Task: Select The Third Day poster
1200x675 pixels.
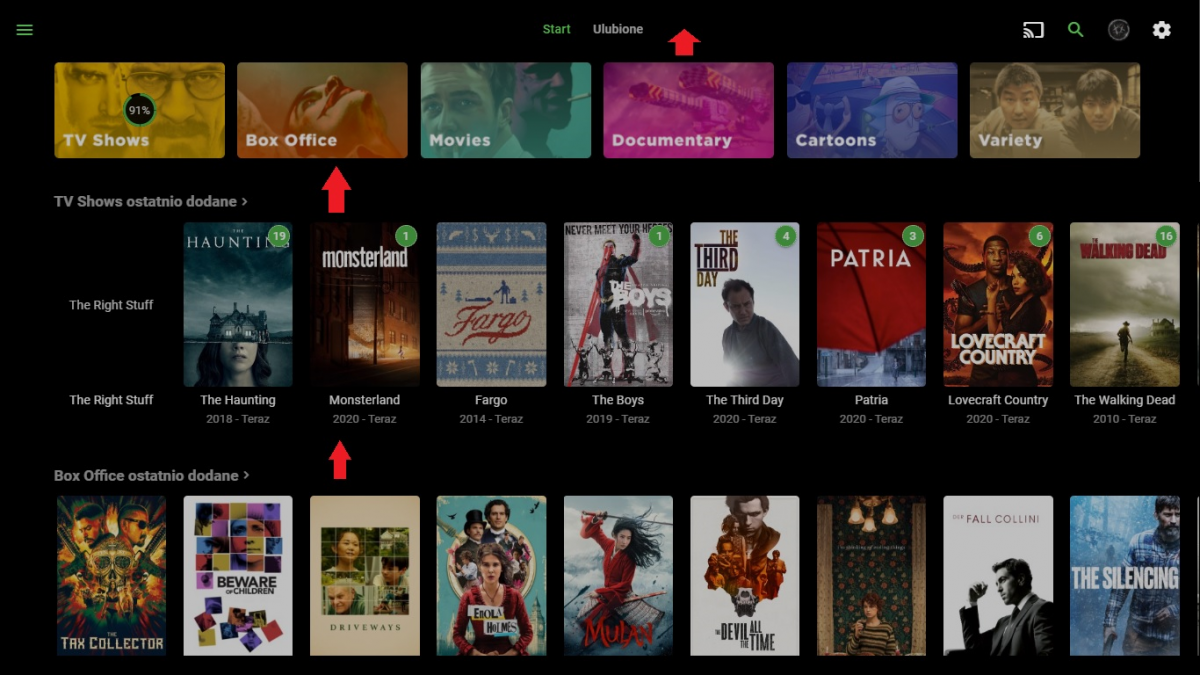Action: [745, 304]
